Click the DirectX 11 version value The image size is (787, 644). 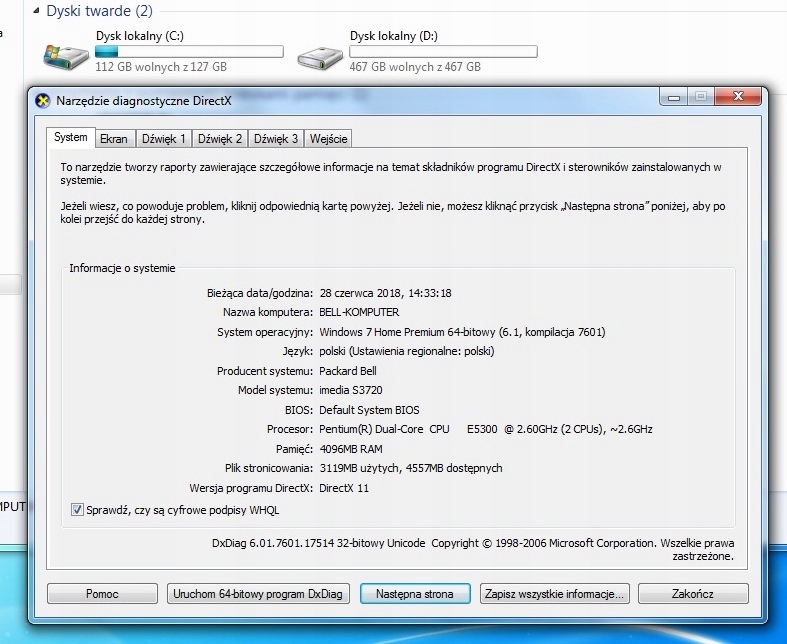pos(344,488)
